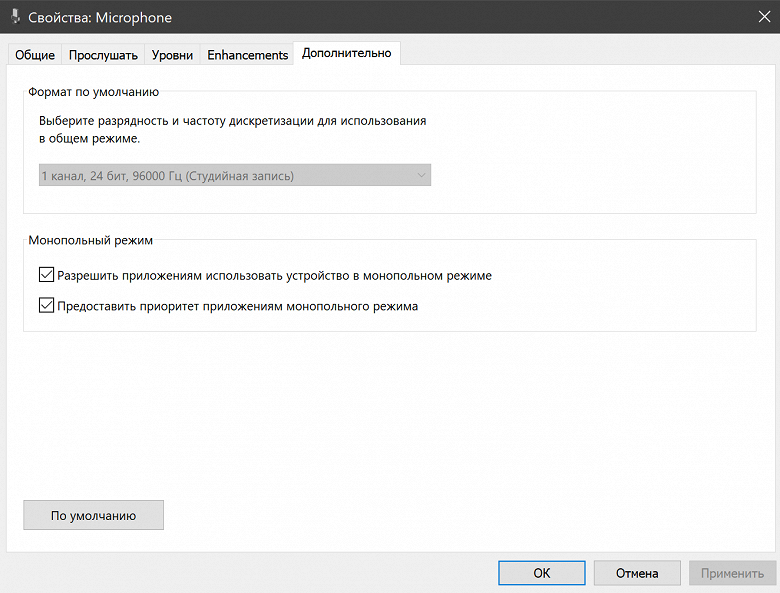
Task: Click the chevron arrow of format dropdown
Action: point(420,176)
